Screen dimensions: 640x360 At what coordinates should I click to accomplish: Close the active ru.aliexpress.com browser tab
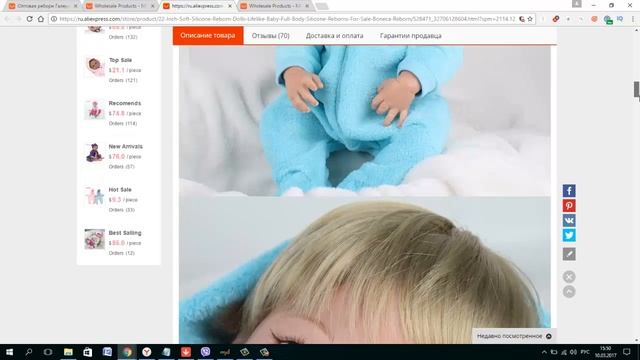[230, 6]
